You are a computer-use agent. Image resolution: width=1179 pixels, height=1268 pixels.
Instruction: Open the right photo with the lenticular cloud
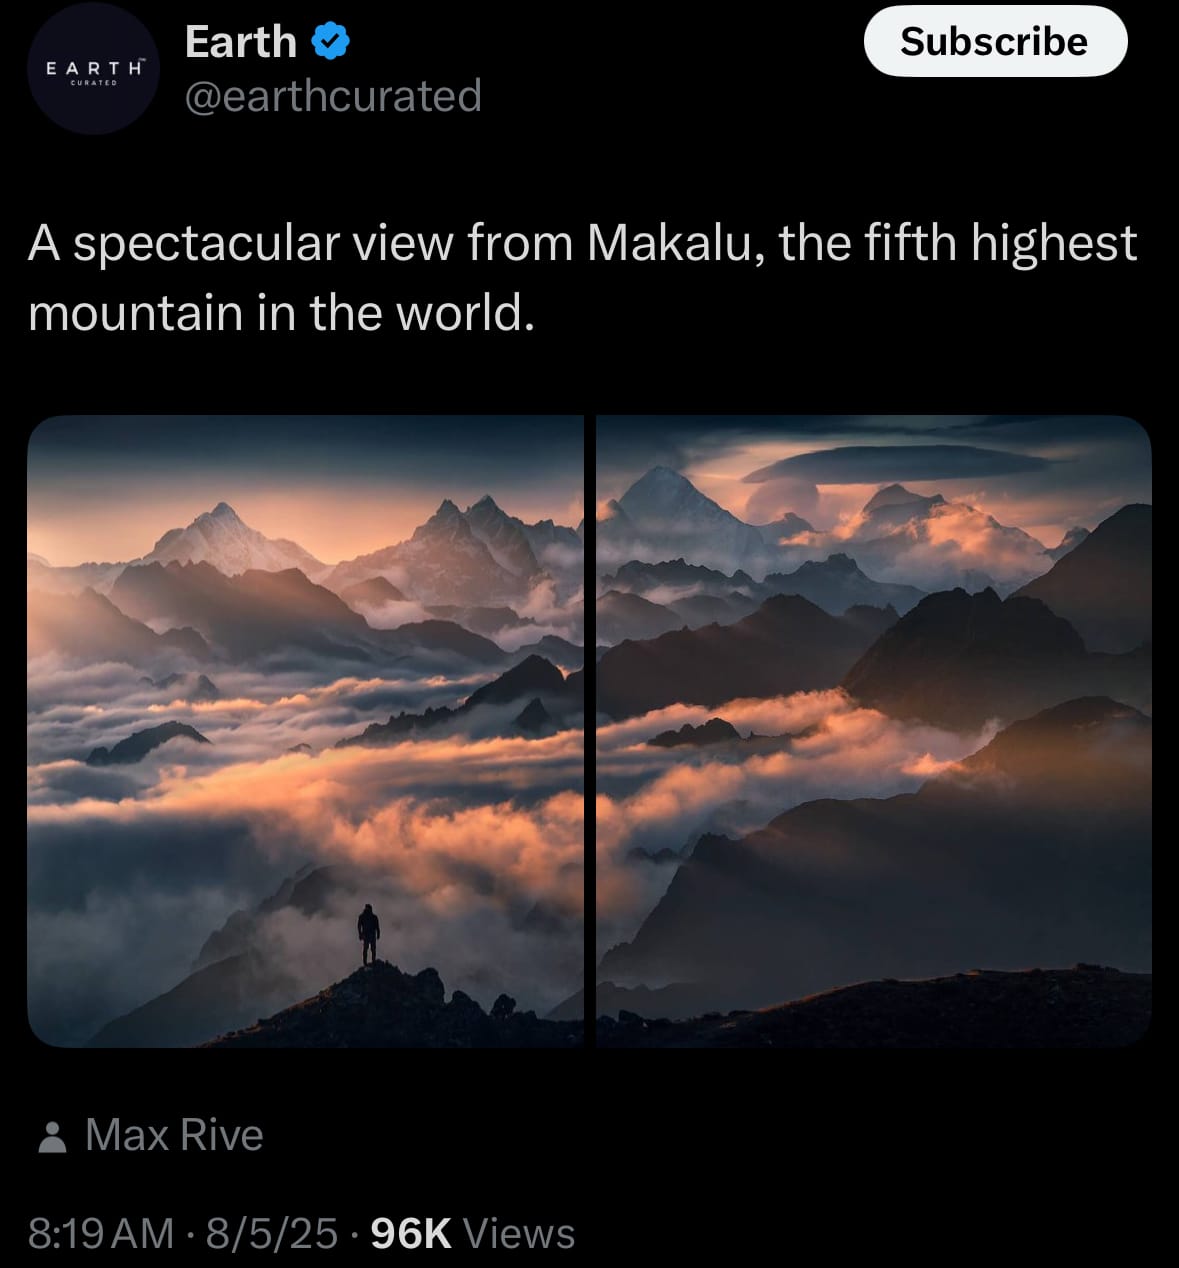click(874, 731)
